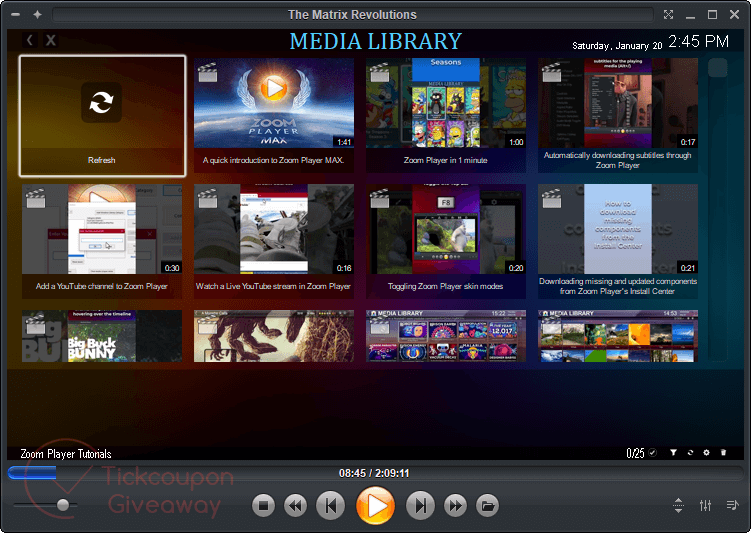
Task: Select the Big Buck Bunny timeline thumbnail
Action: pyautogui.click(x=102, y=336)
